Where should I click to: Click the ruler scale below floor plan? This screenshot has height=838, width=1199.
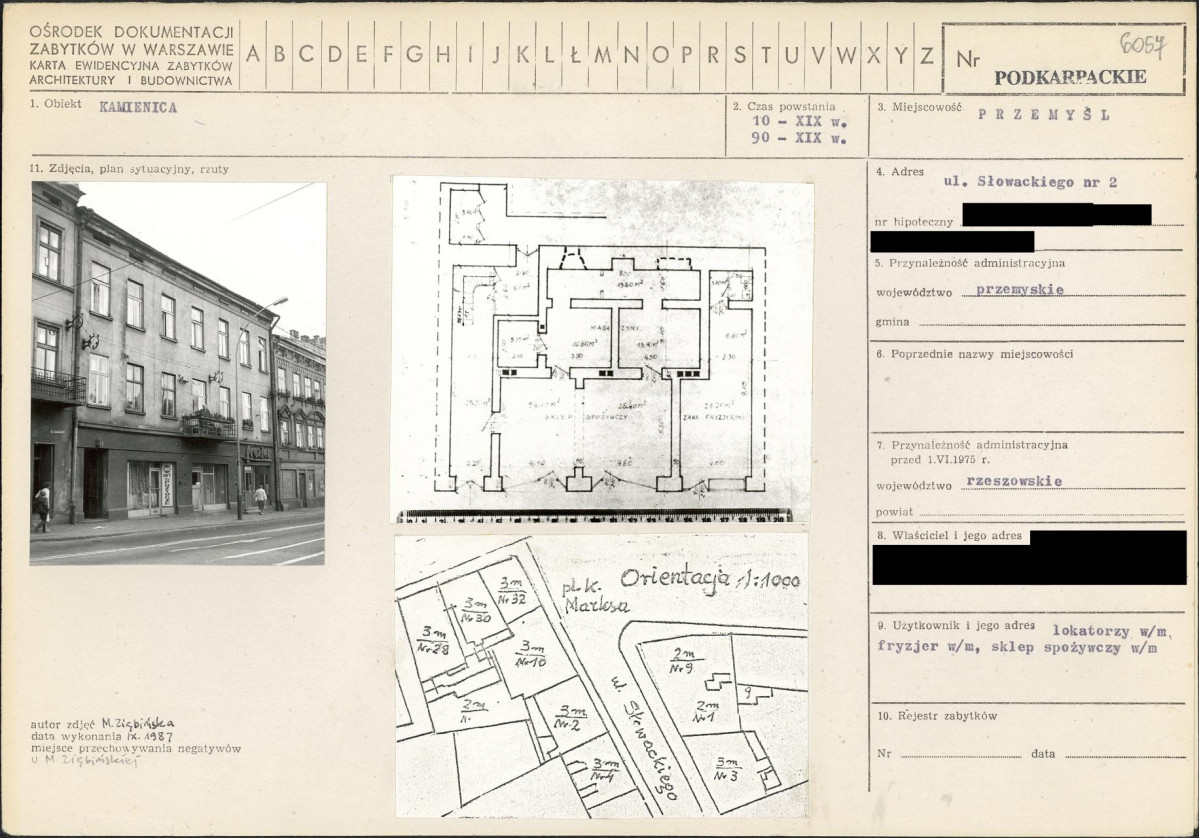click(x=594, y=517)
